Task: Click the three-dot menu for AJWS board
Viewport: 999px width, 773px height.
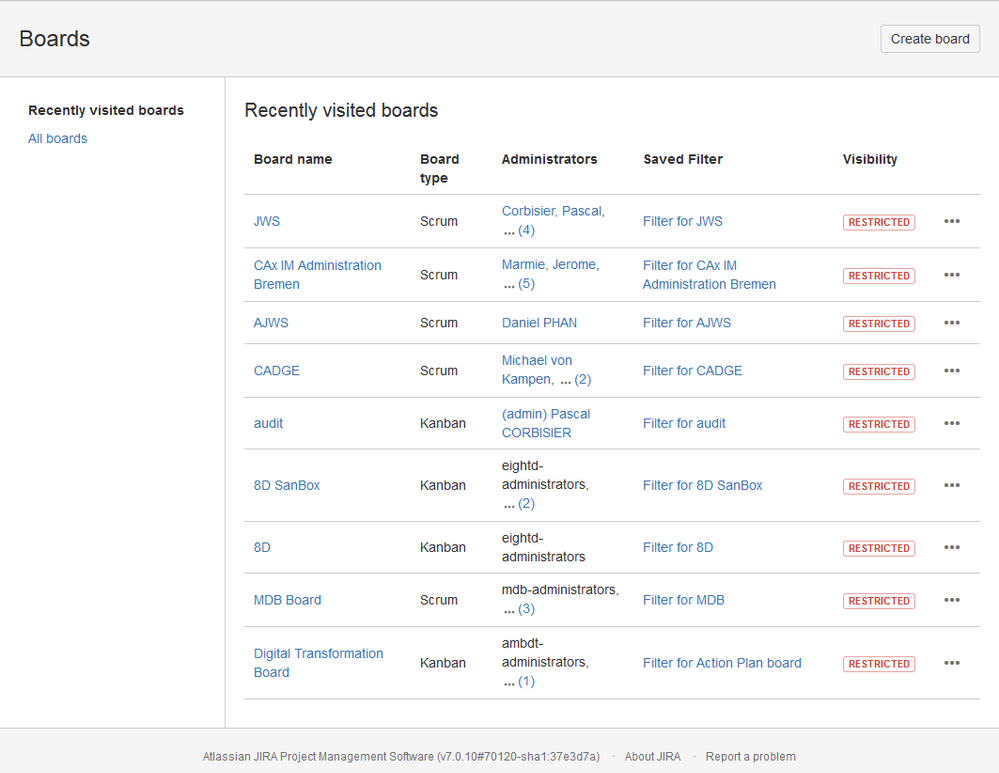Action: [x=951, y=323]
